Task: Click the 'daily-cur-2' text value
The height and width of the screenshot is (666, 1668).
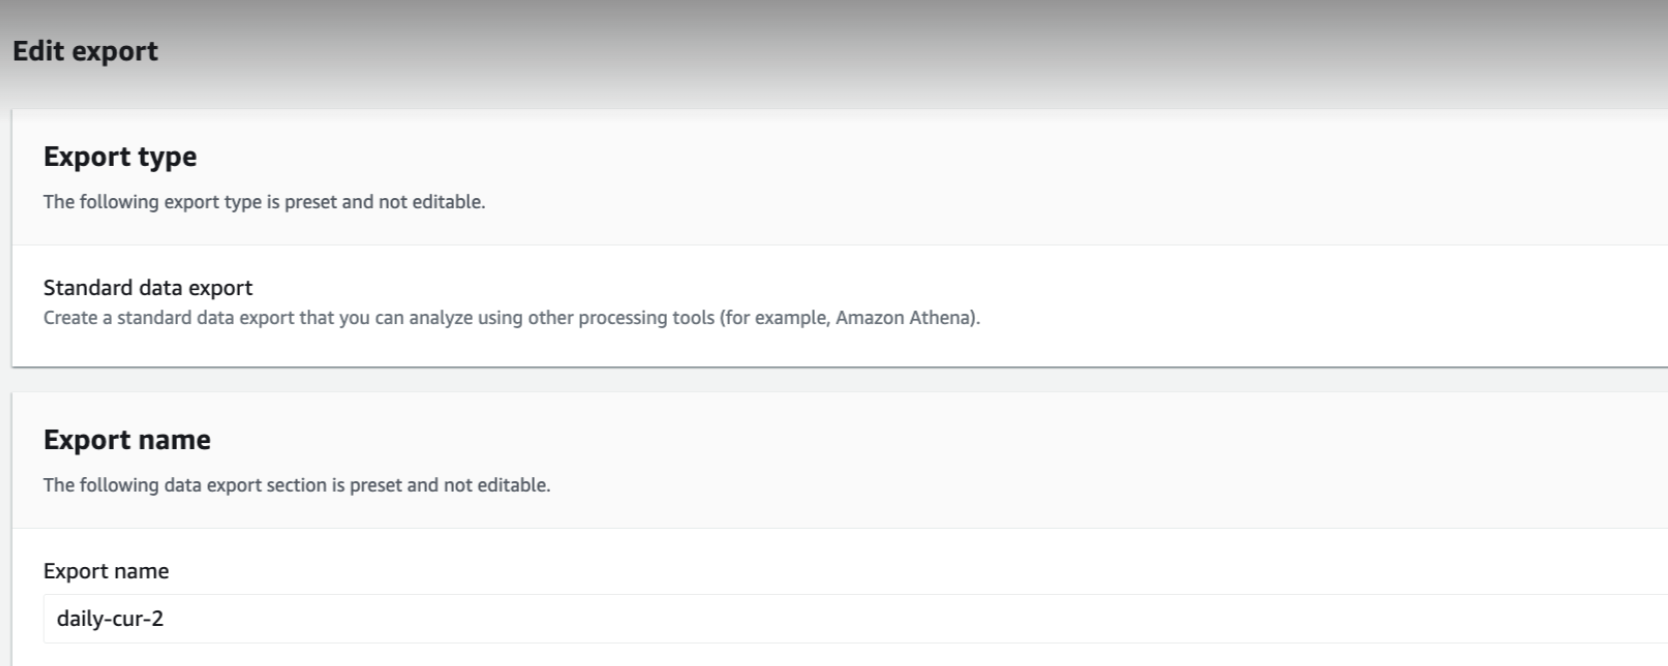Action: [110, 618]
